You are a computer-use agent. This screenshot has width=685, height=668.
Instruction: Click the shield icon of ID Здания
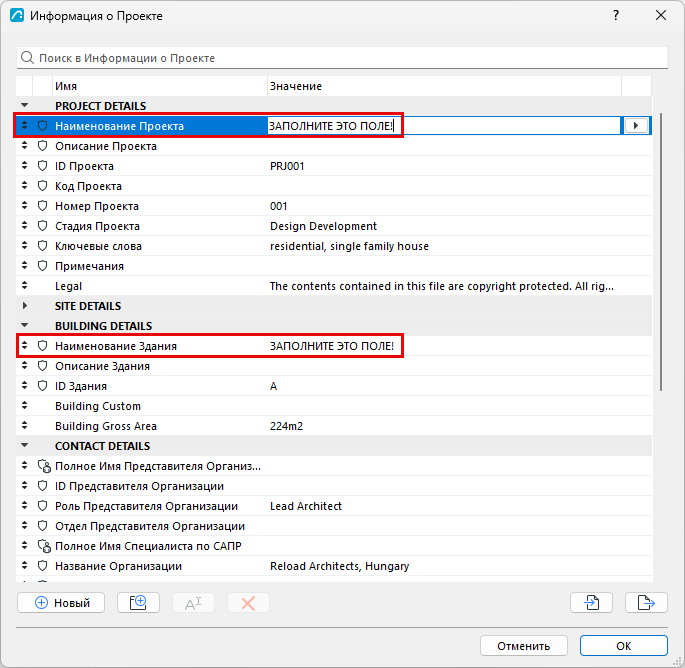[x=42, y=386]
